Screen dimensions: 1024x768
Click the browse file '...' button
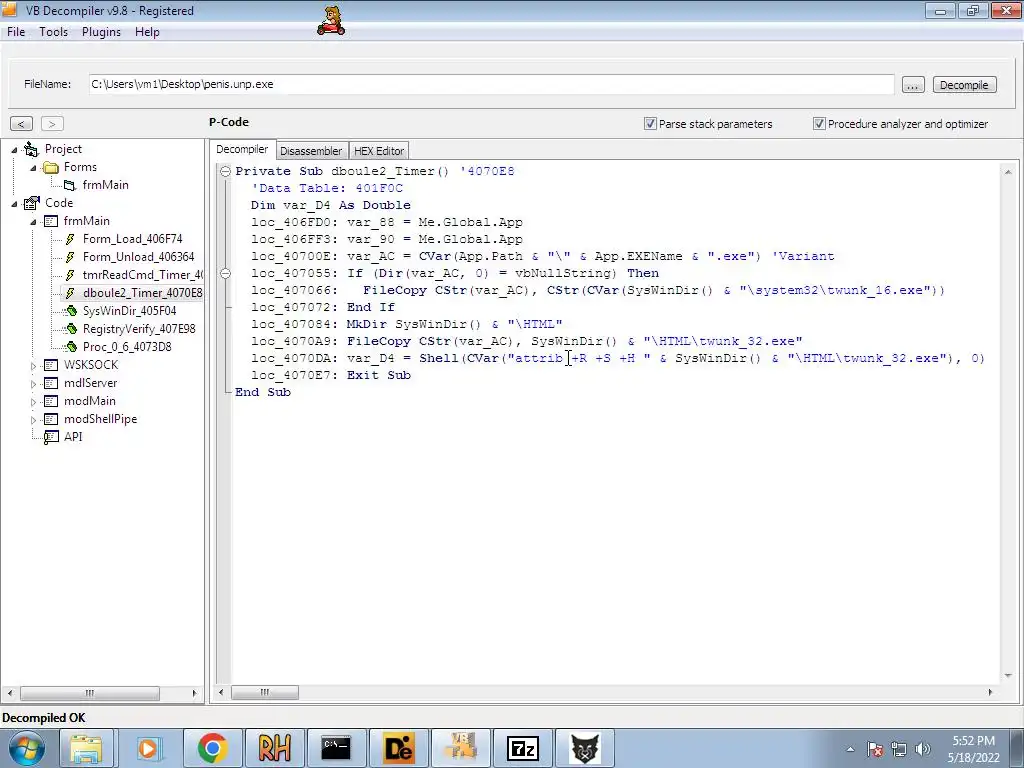pos(913,85)
